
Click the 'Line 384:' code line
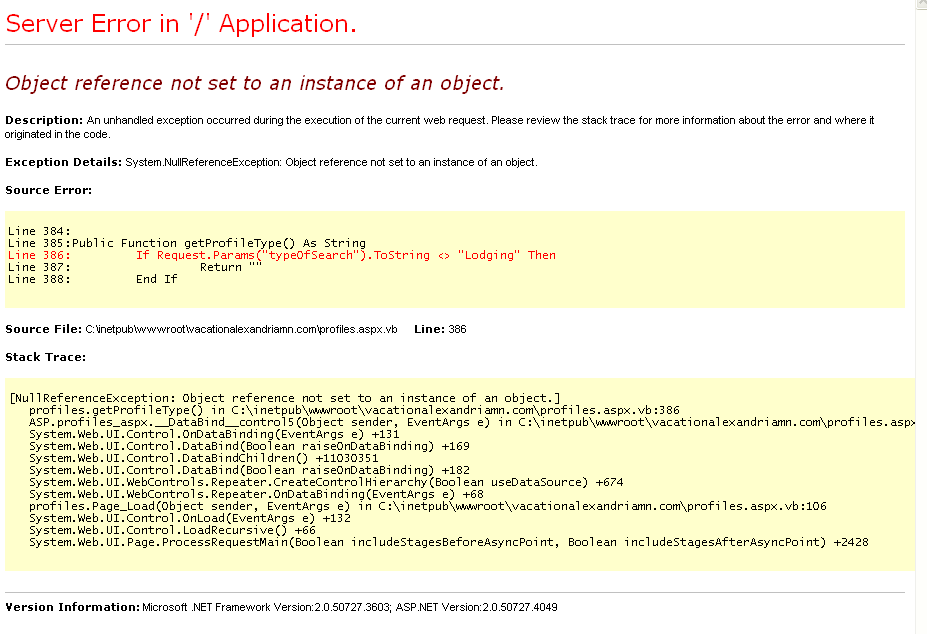pos(39,231)
